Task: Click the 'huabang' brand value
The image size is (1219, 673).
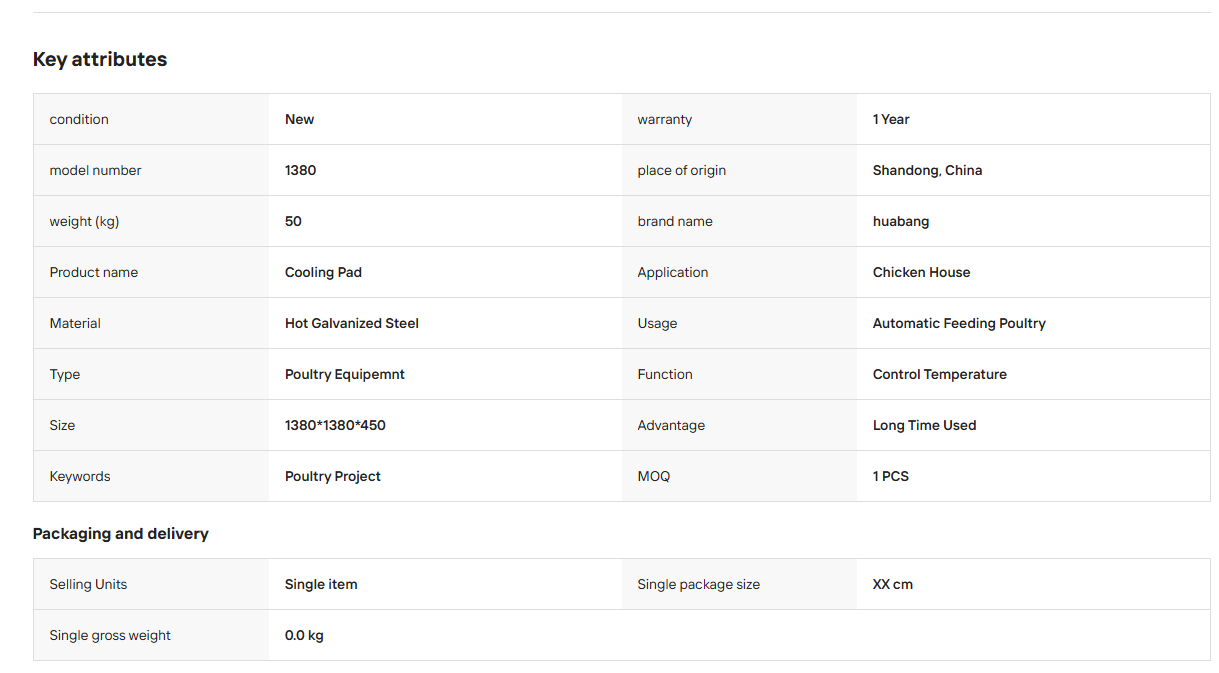Action: click(x=901, y=221)
